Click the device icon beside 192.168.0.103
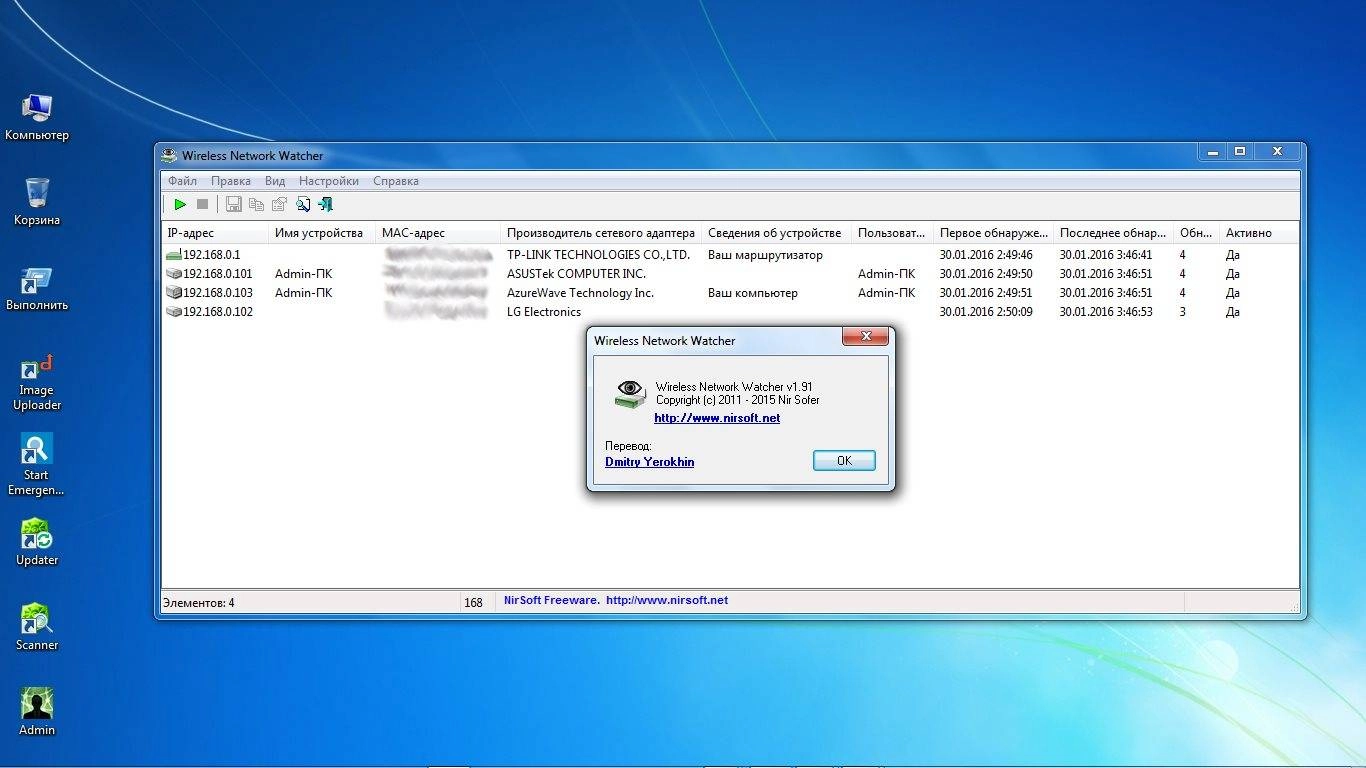The height and width of the screenshot is (768, 1366). [174, 293]
